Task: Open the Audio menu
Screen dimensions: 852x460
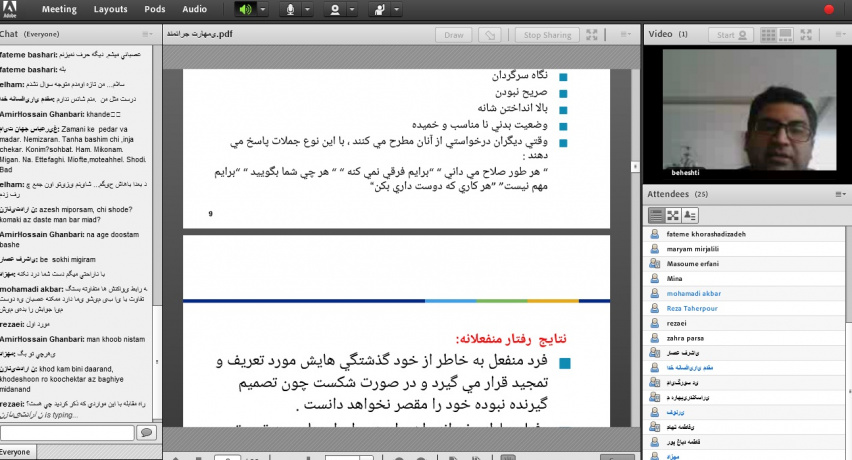Action: (195, 9)
